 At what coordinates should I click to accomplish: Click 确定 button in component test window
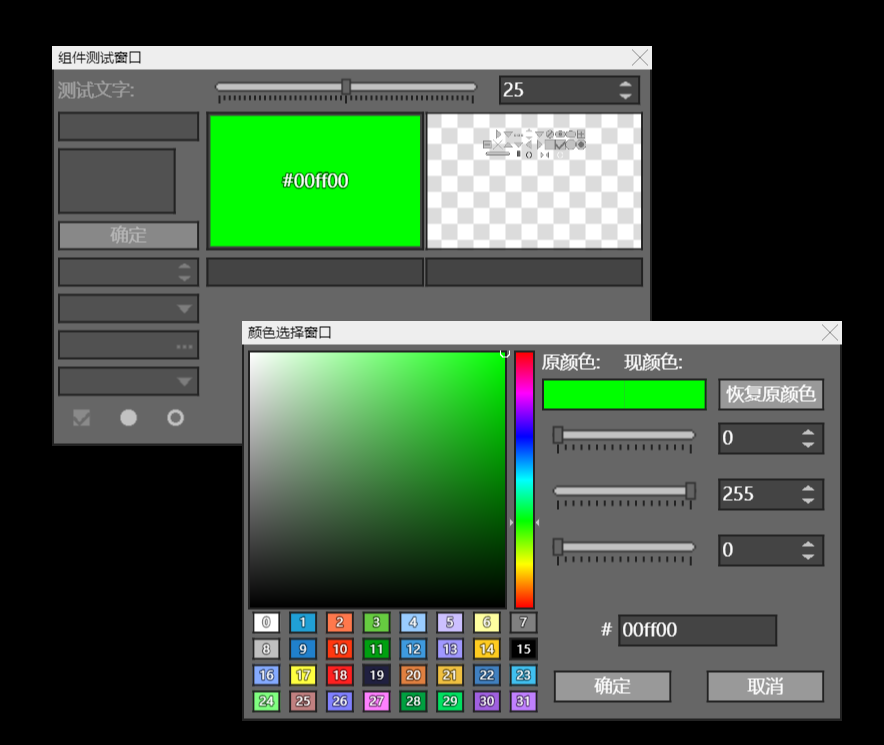(129, 235)
